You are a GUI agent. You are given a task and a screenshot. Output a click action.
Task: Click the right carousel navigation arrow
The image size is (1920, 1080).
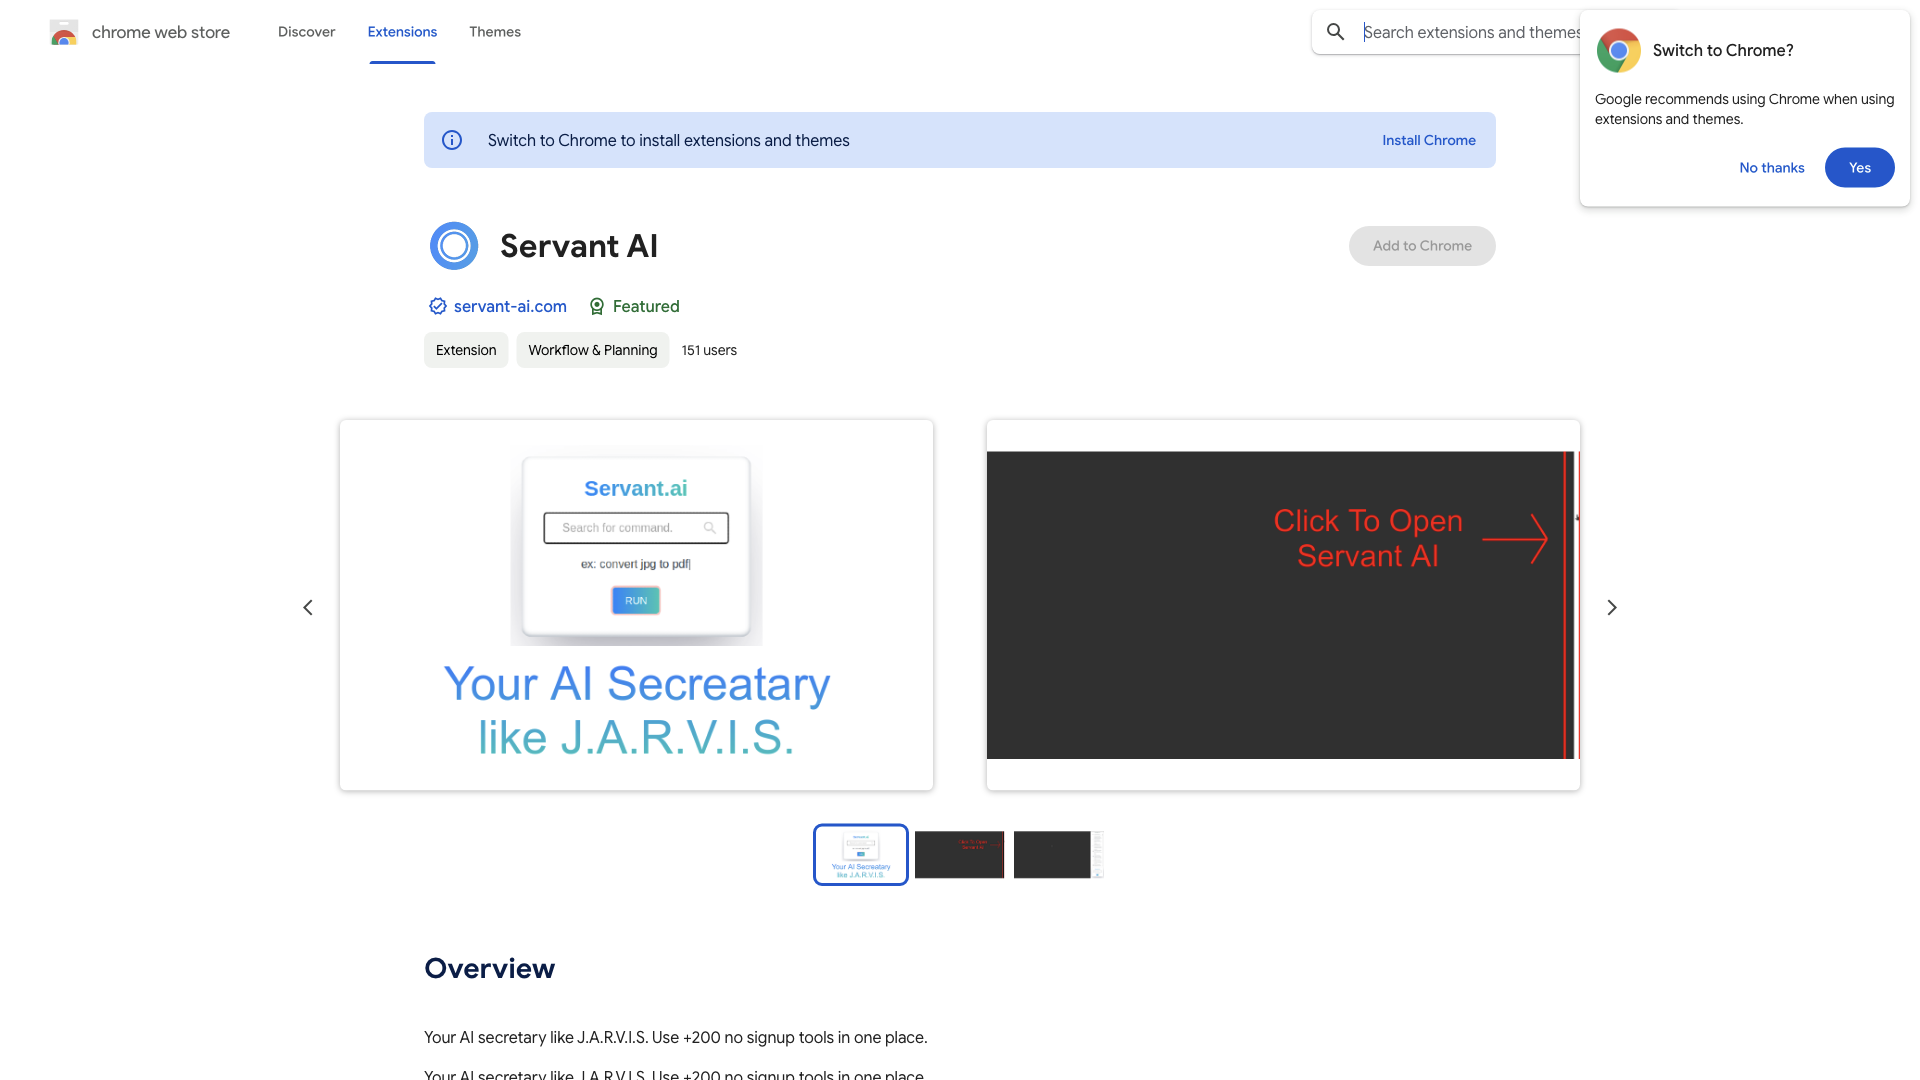1611,607
